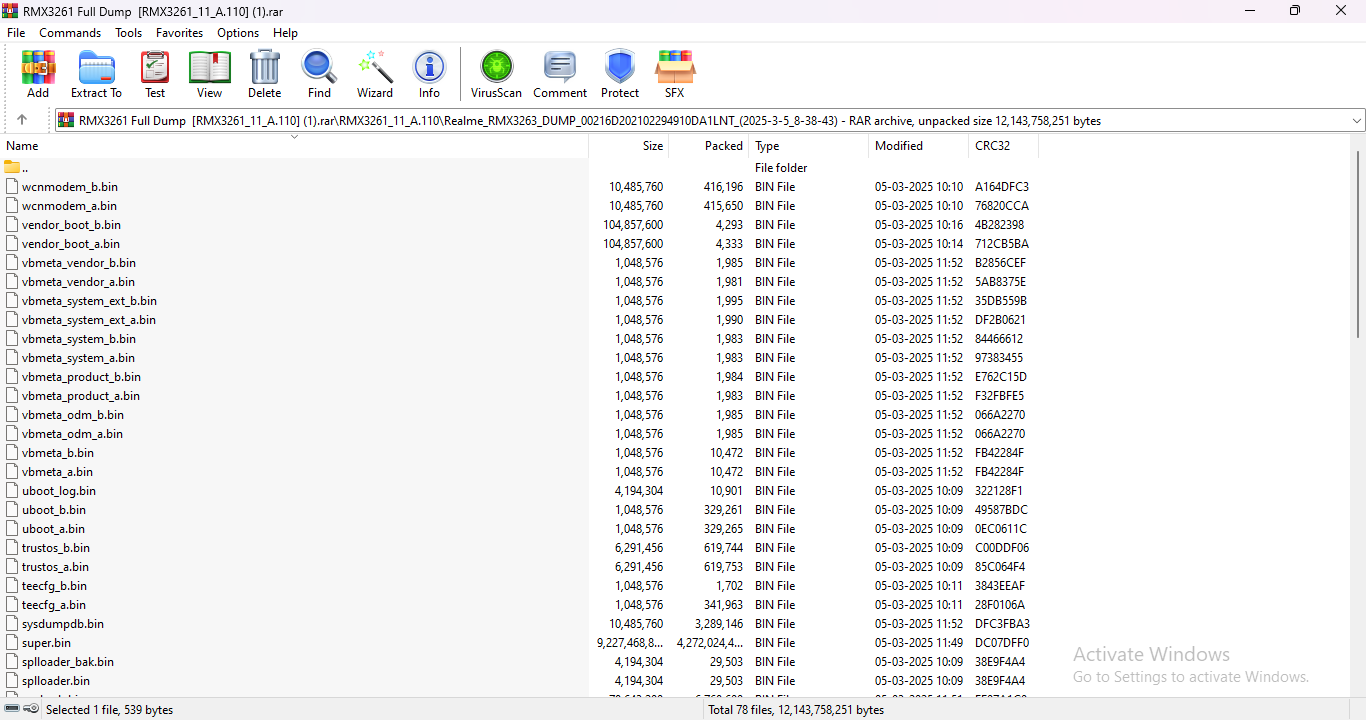Image resolution: width=1366 pixels, height=720 pixels.
Task: Open the Commands menu
Action: (x=70, y=33)
